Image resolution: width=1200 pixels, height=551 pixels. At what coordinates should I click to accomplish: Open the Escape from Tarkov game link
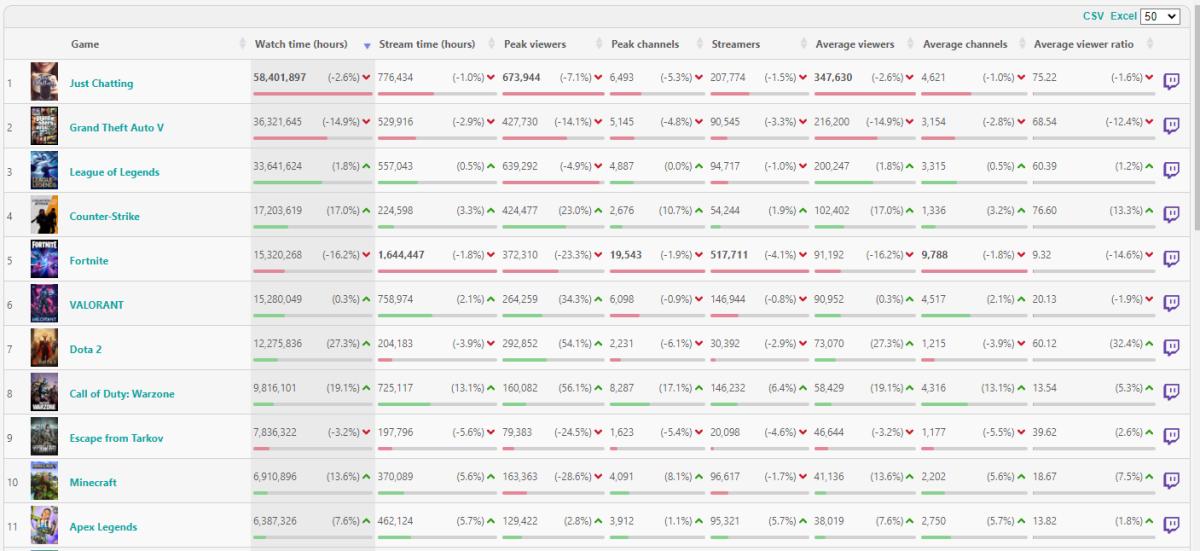116,438
